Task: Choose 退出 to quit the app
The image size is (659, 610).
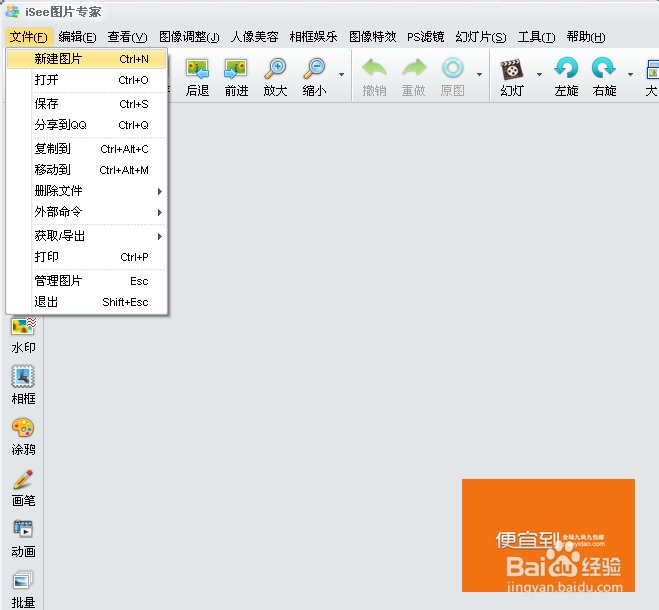Action: click(87, 302)
